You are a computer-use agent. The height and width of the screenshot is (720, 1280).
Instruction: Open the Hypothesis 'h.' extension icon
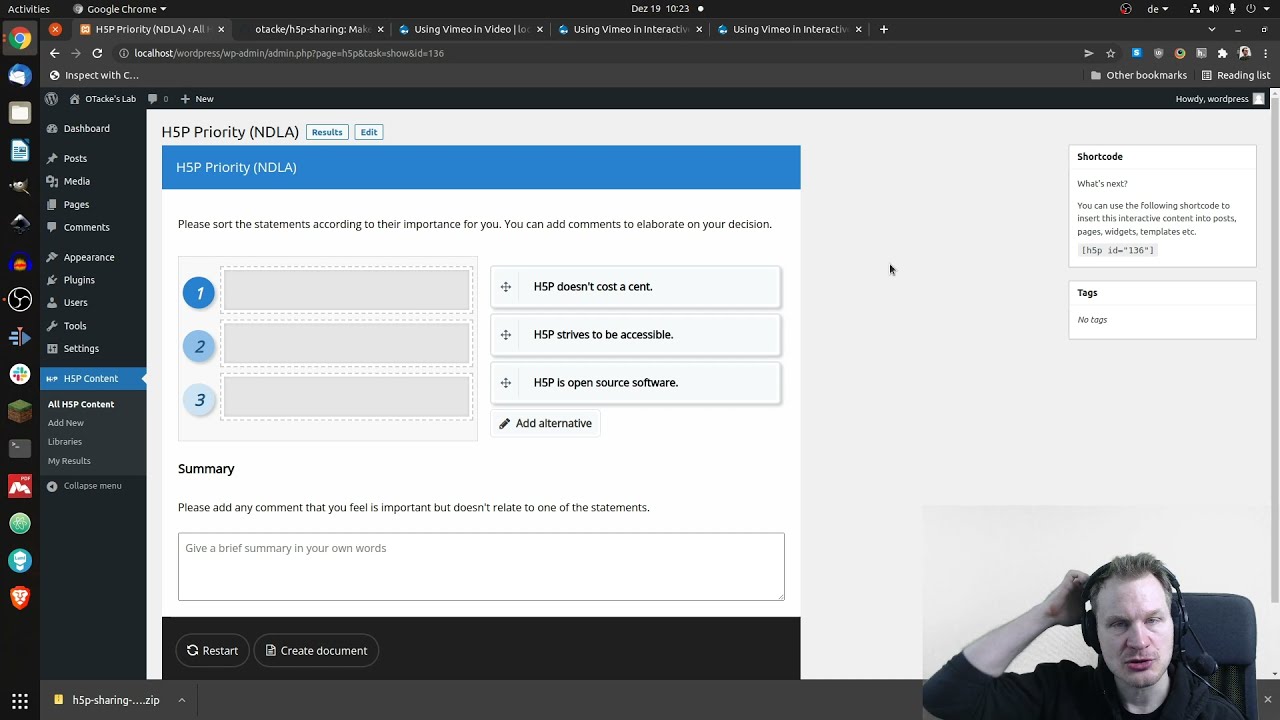[1201, 53]
